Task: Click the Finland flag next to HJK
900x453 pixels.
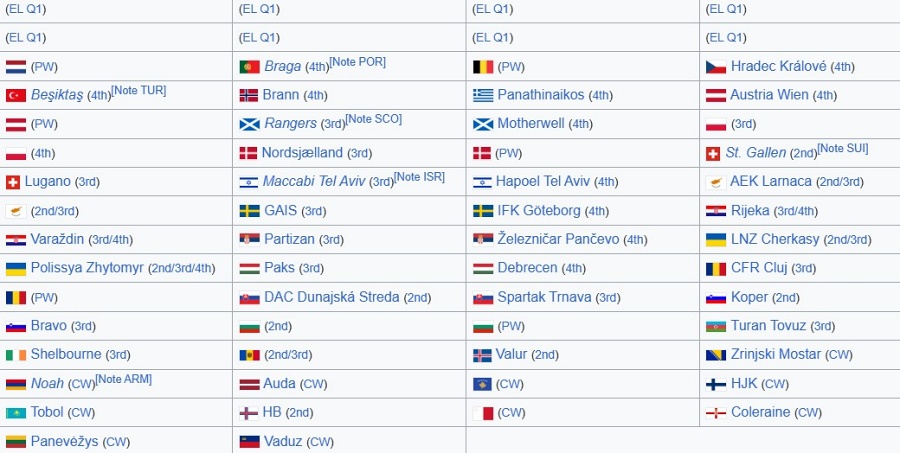Action: point(716,384)
